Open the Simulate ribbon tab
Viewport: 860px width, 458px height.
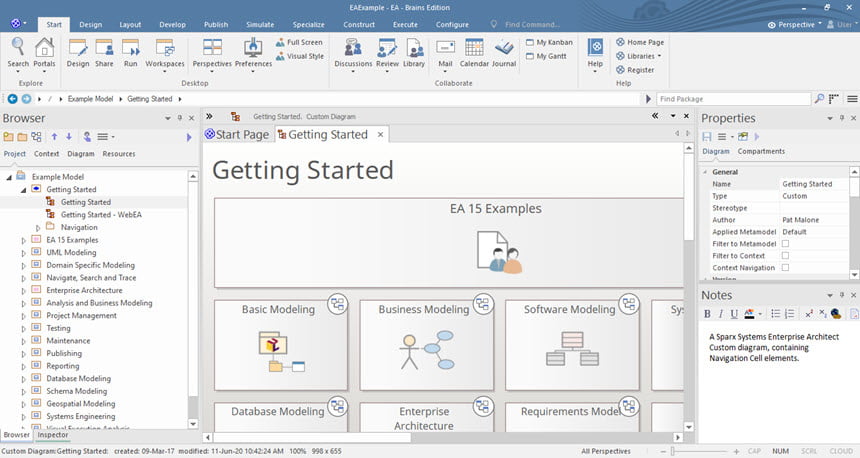(x=260, y=25)
